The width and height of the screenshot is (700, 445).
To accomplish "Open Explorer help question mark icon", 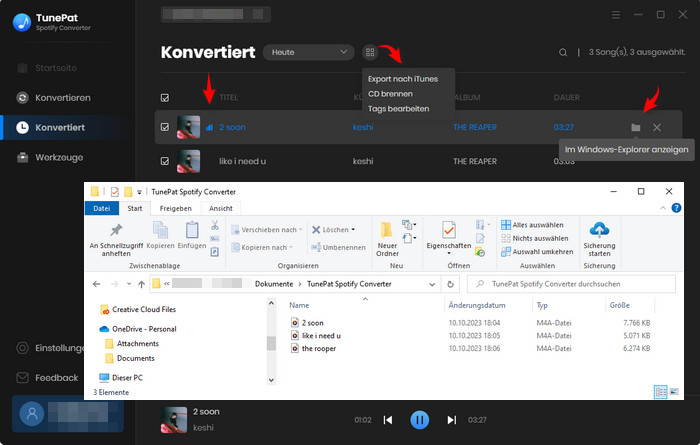I will coord(676,208).
